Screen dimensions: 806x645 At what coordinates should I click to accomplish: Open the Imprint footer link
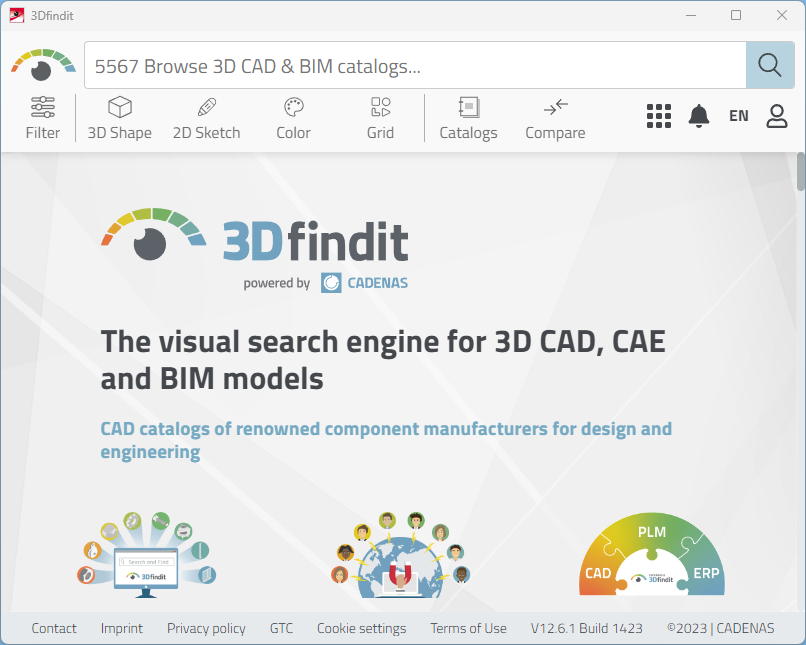(122, 628)
